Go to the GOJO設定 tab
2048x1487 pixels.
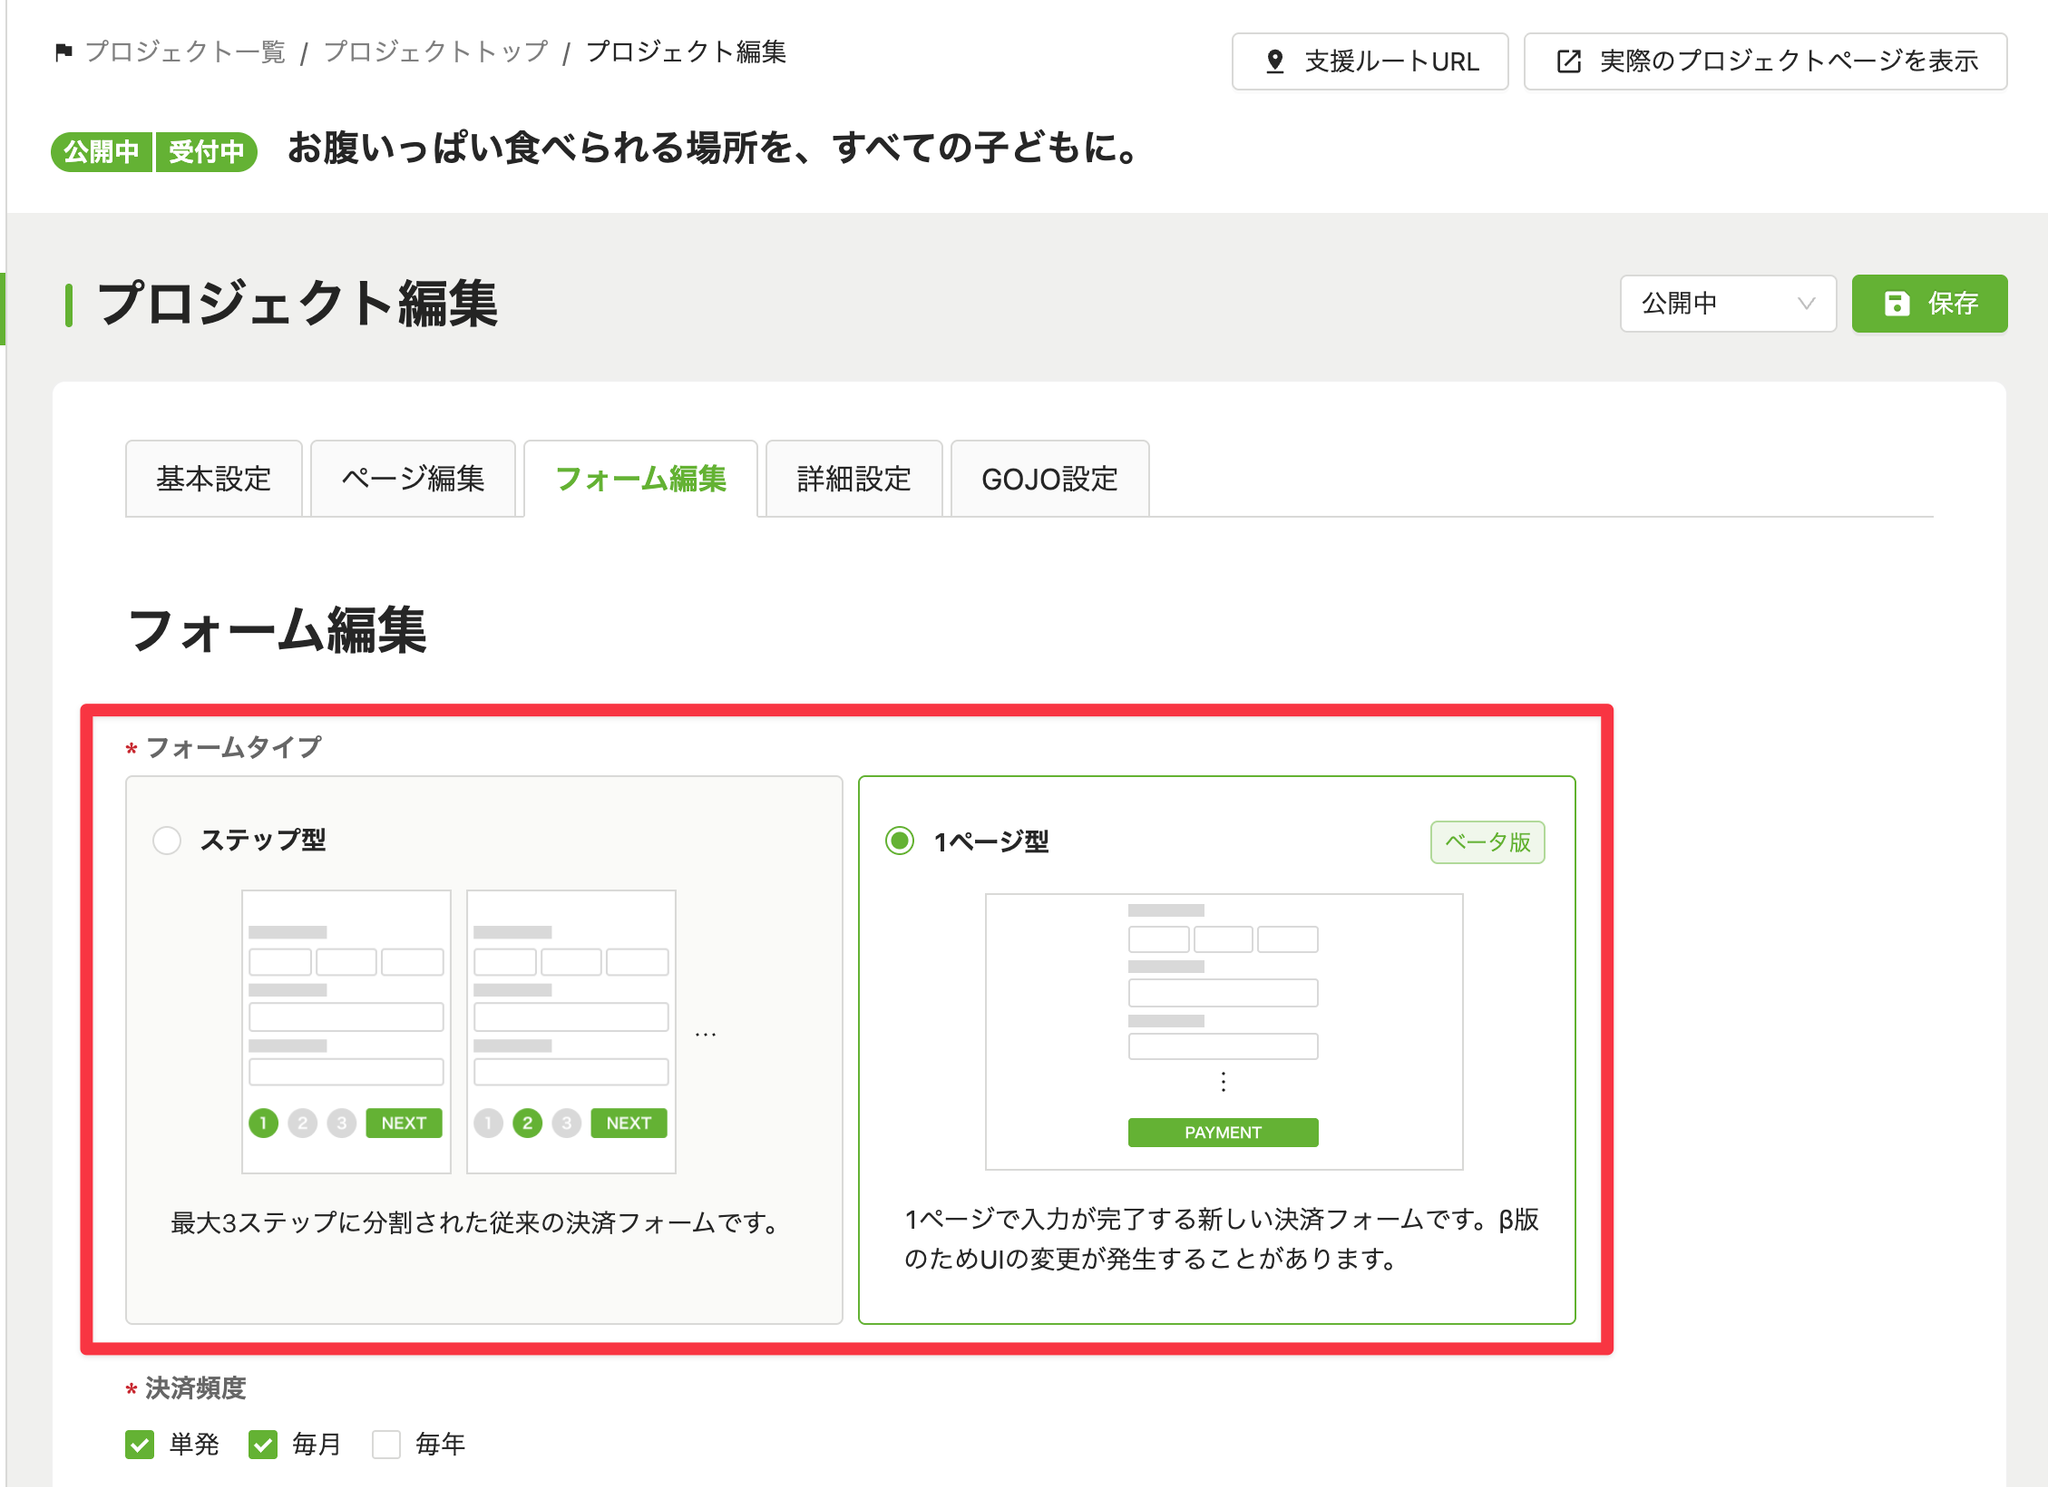coord(1049,479)
